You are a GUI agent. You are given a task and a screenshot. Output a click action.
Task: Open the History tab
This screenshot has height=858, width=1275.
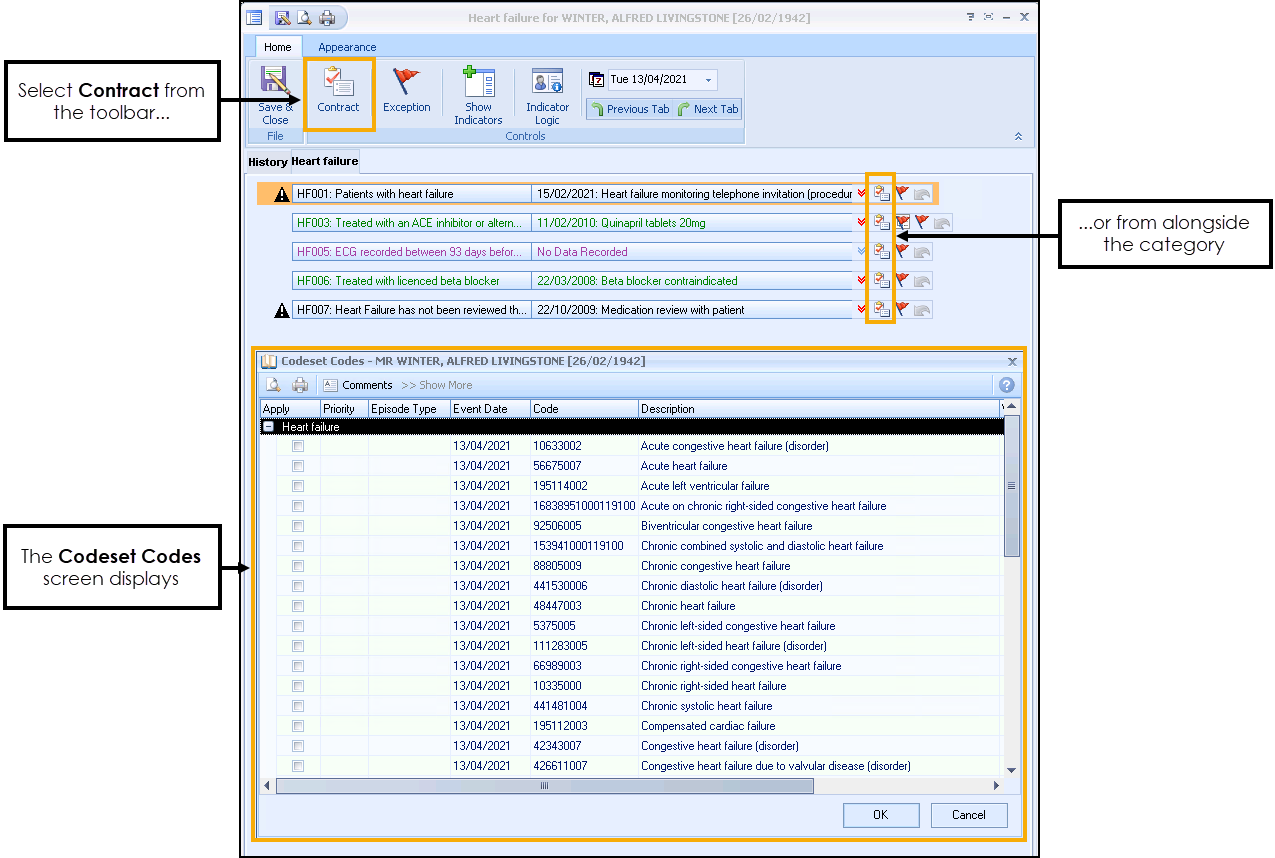[268, 162]
